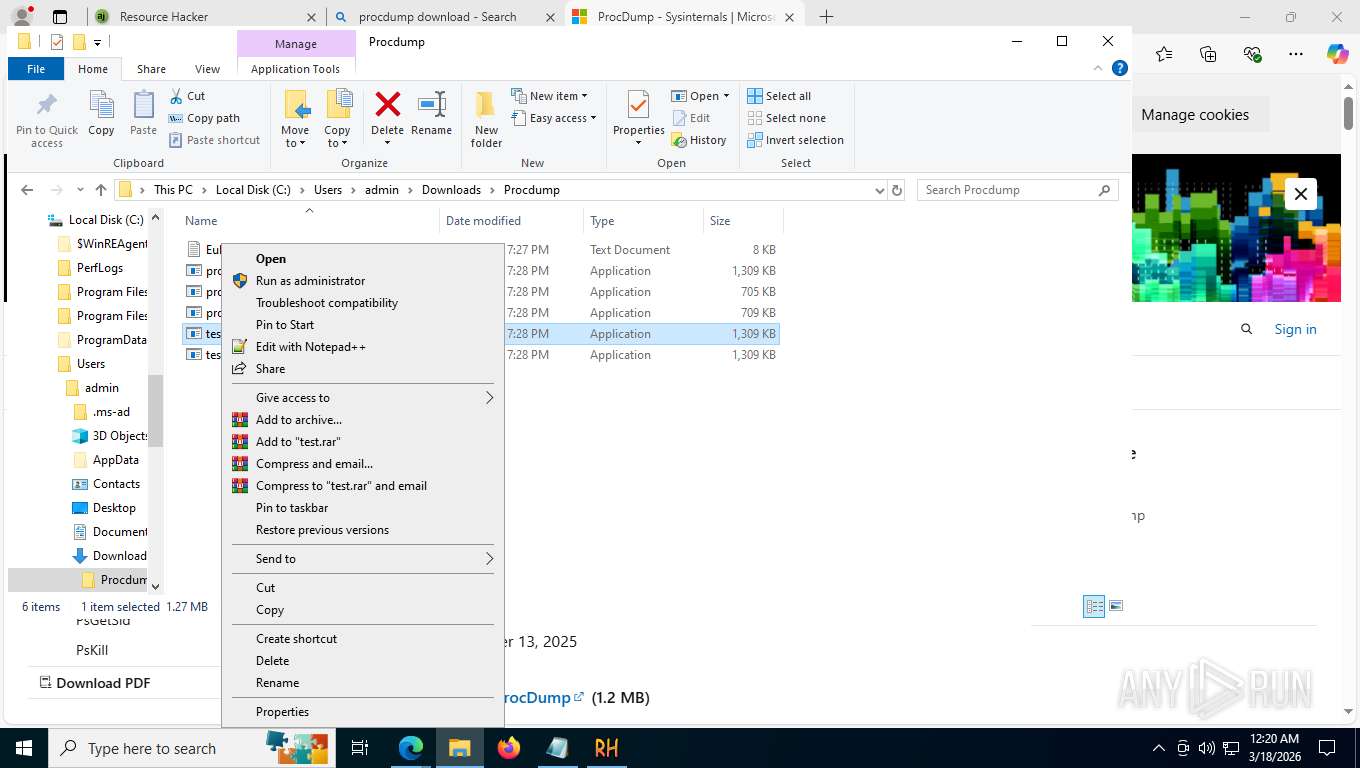Open the ribbon Open dropdown
The image size is (1360, 768).
700,96
